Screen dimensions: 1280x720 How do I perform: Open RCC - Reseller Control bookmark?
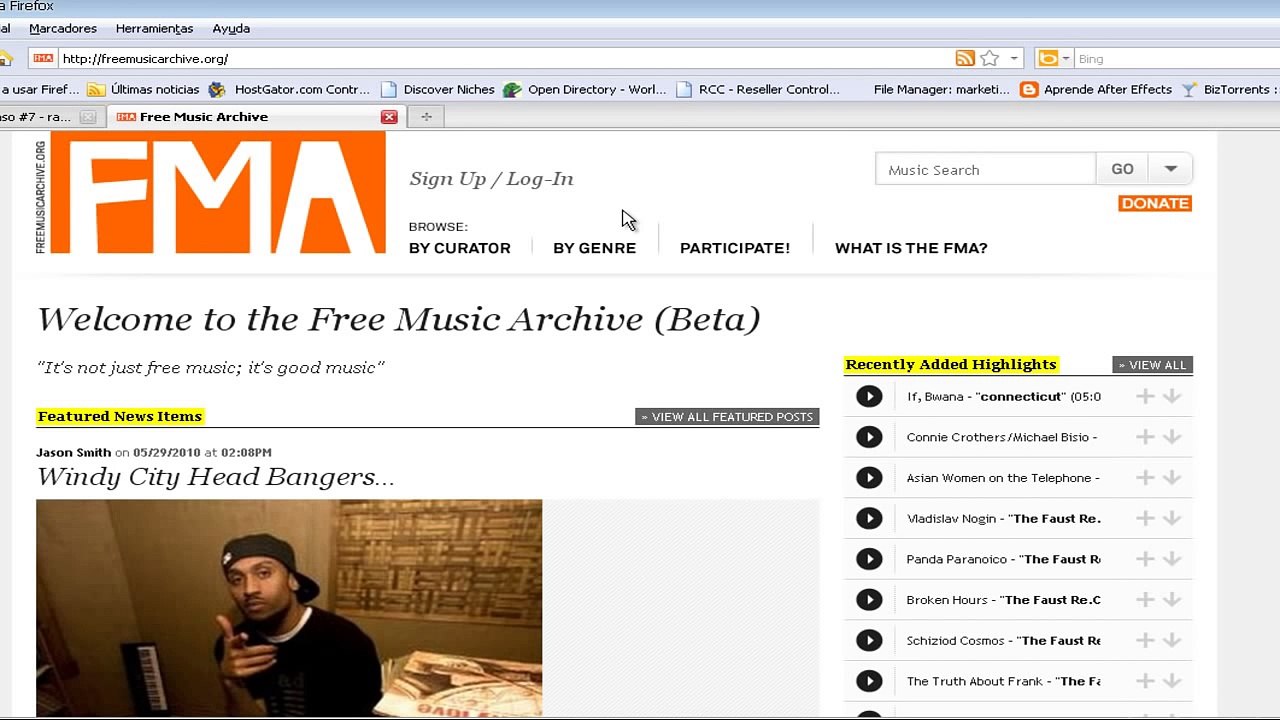758,89
